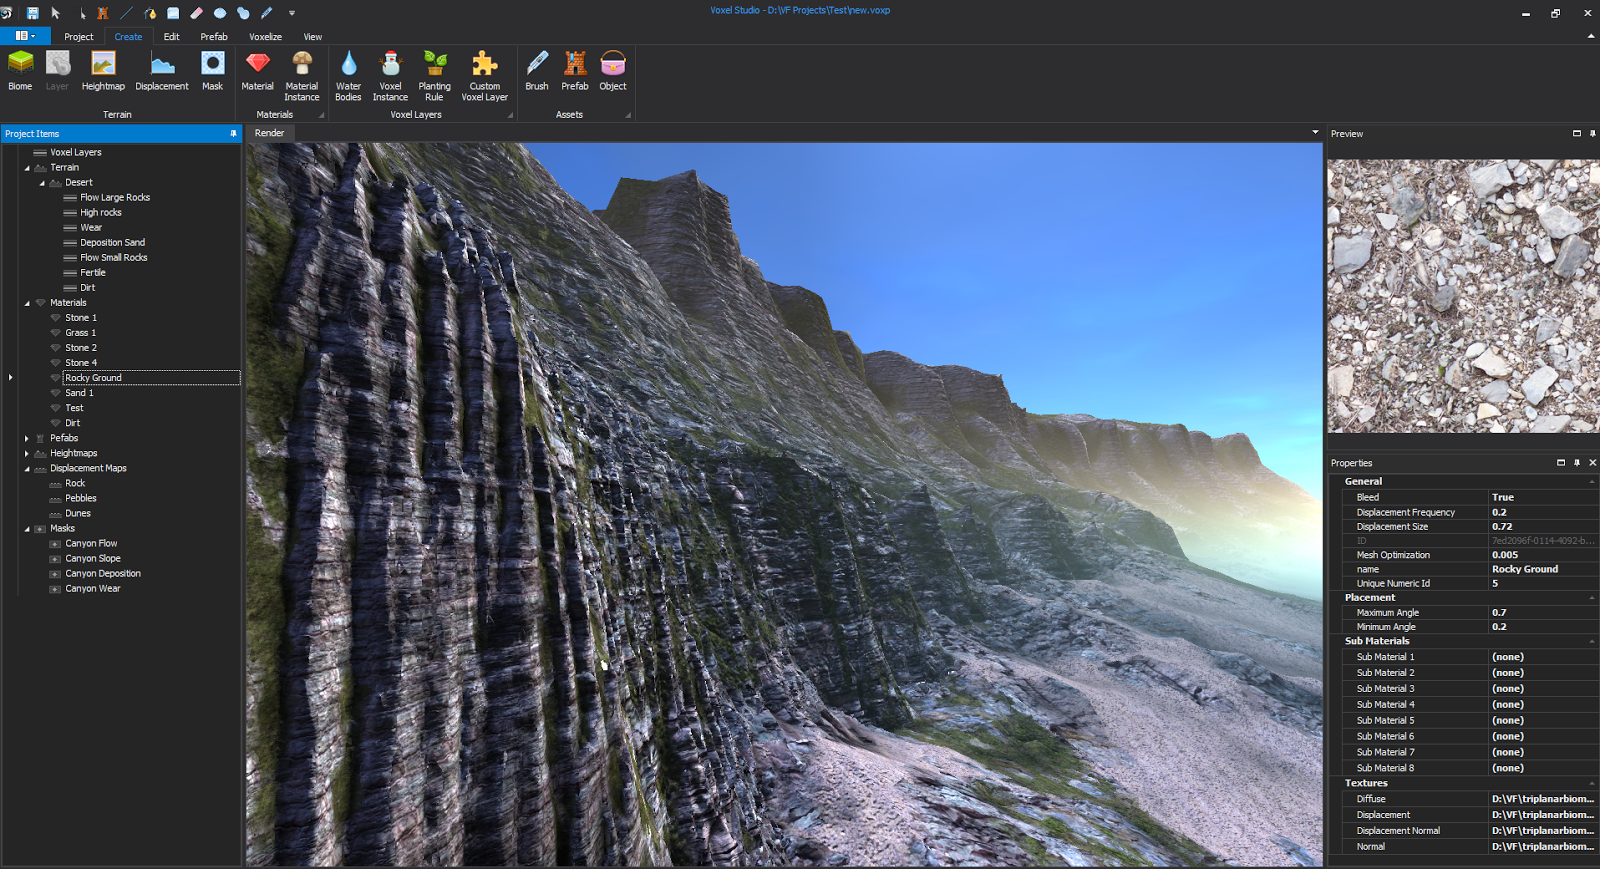Image resolution: width=1600 pixels, height=869 pixels.
Task: Select the Displacement terrain tool
Action: coord(162,70)
